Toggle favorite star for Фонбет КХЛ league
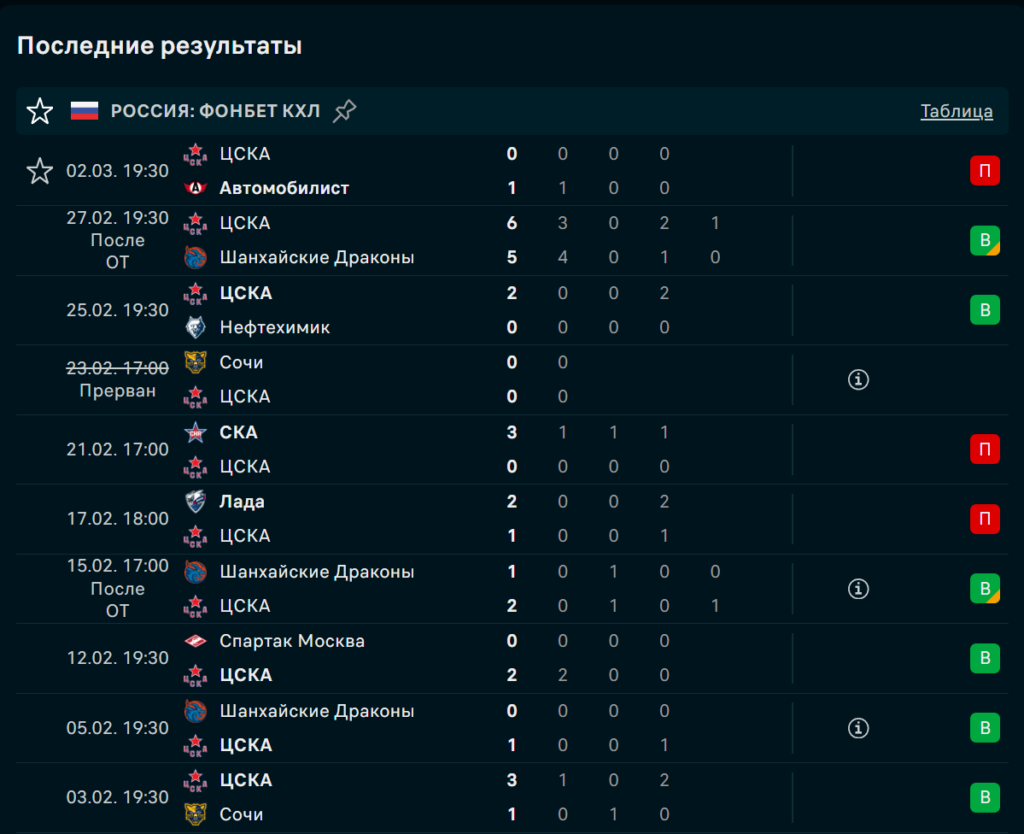1024x834 pixels. (40, 111)
